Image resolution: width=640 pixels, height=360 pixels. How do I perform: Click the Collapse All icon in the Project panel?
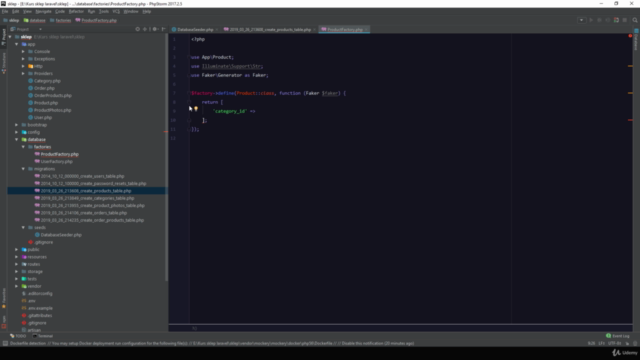coord(145,29)
